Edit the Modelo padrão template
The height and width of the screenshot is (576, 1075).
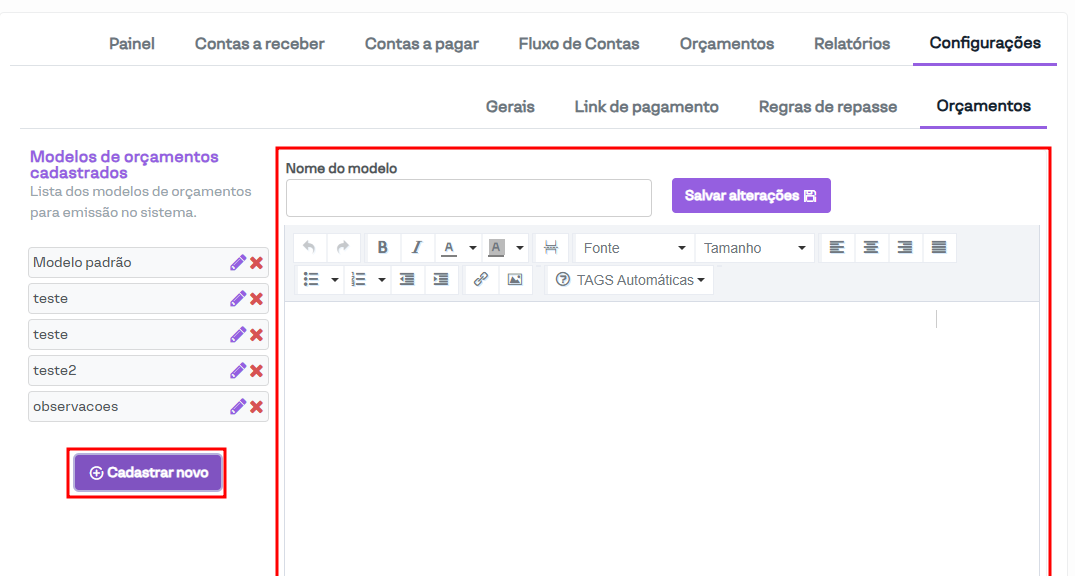(237, 263)
